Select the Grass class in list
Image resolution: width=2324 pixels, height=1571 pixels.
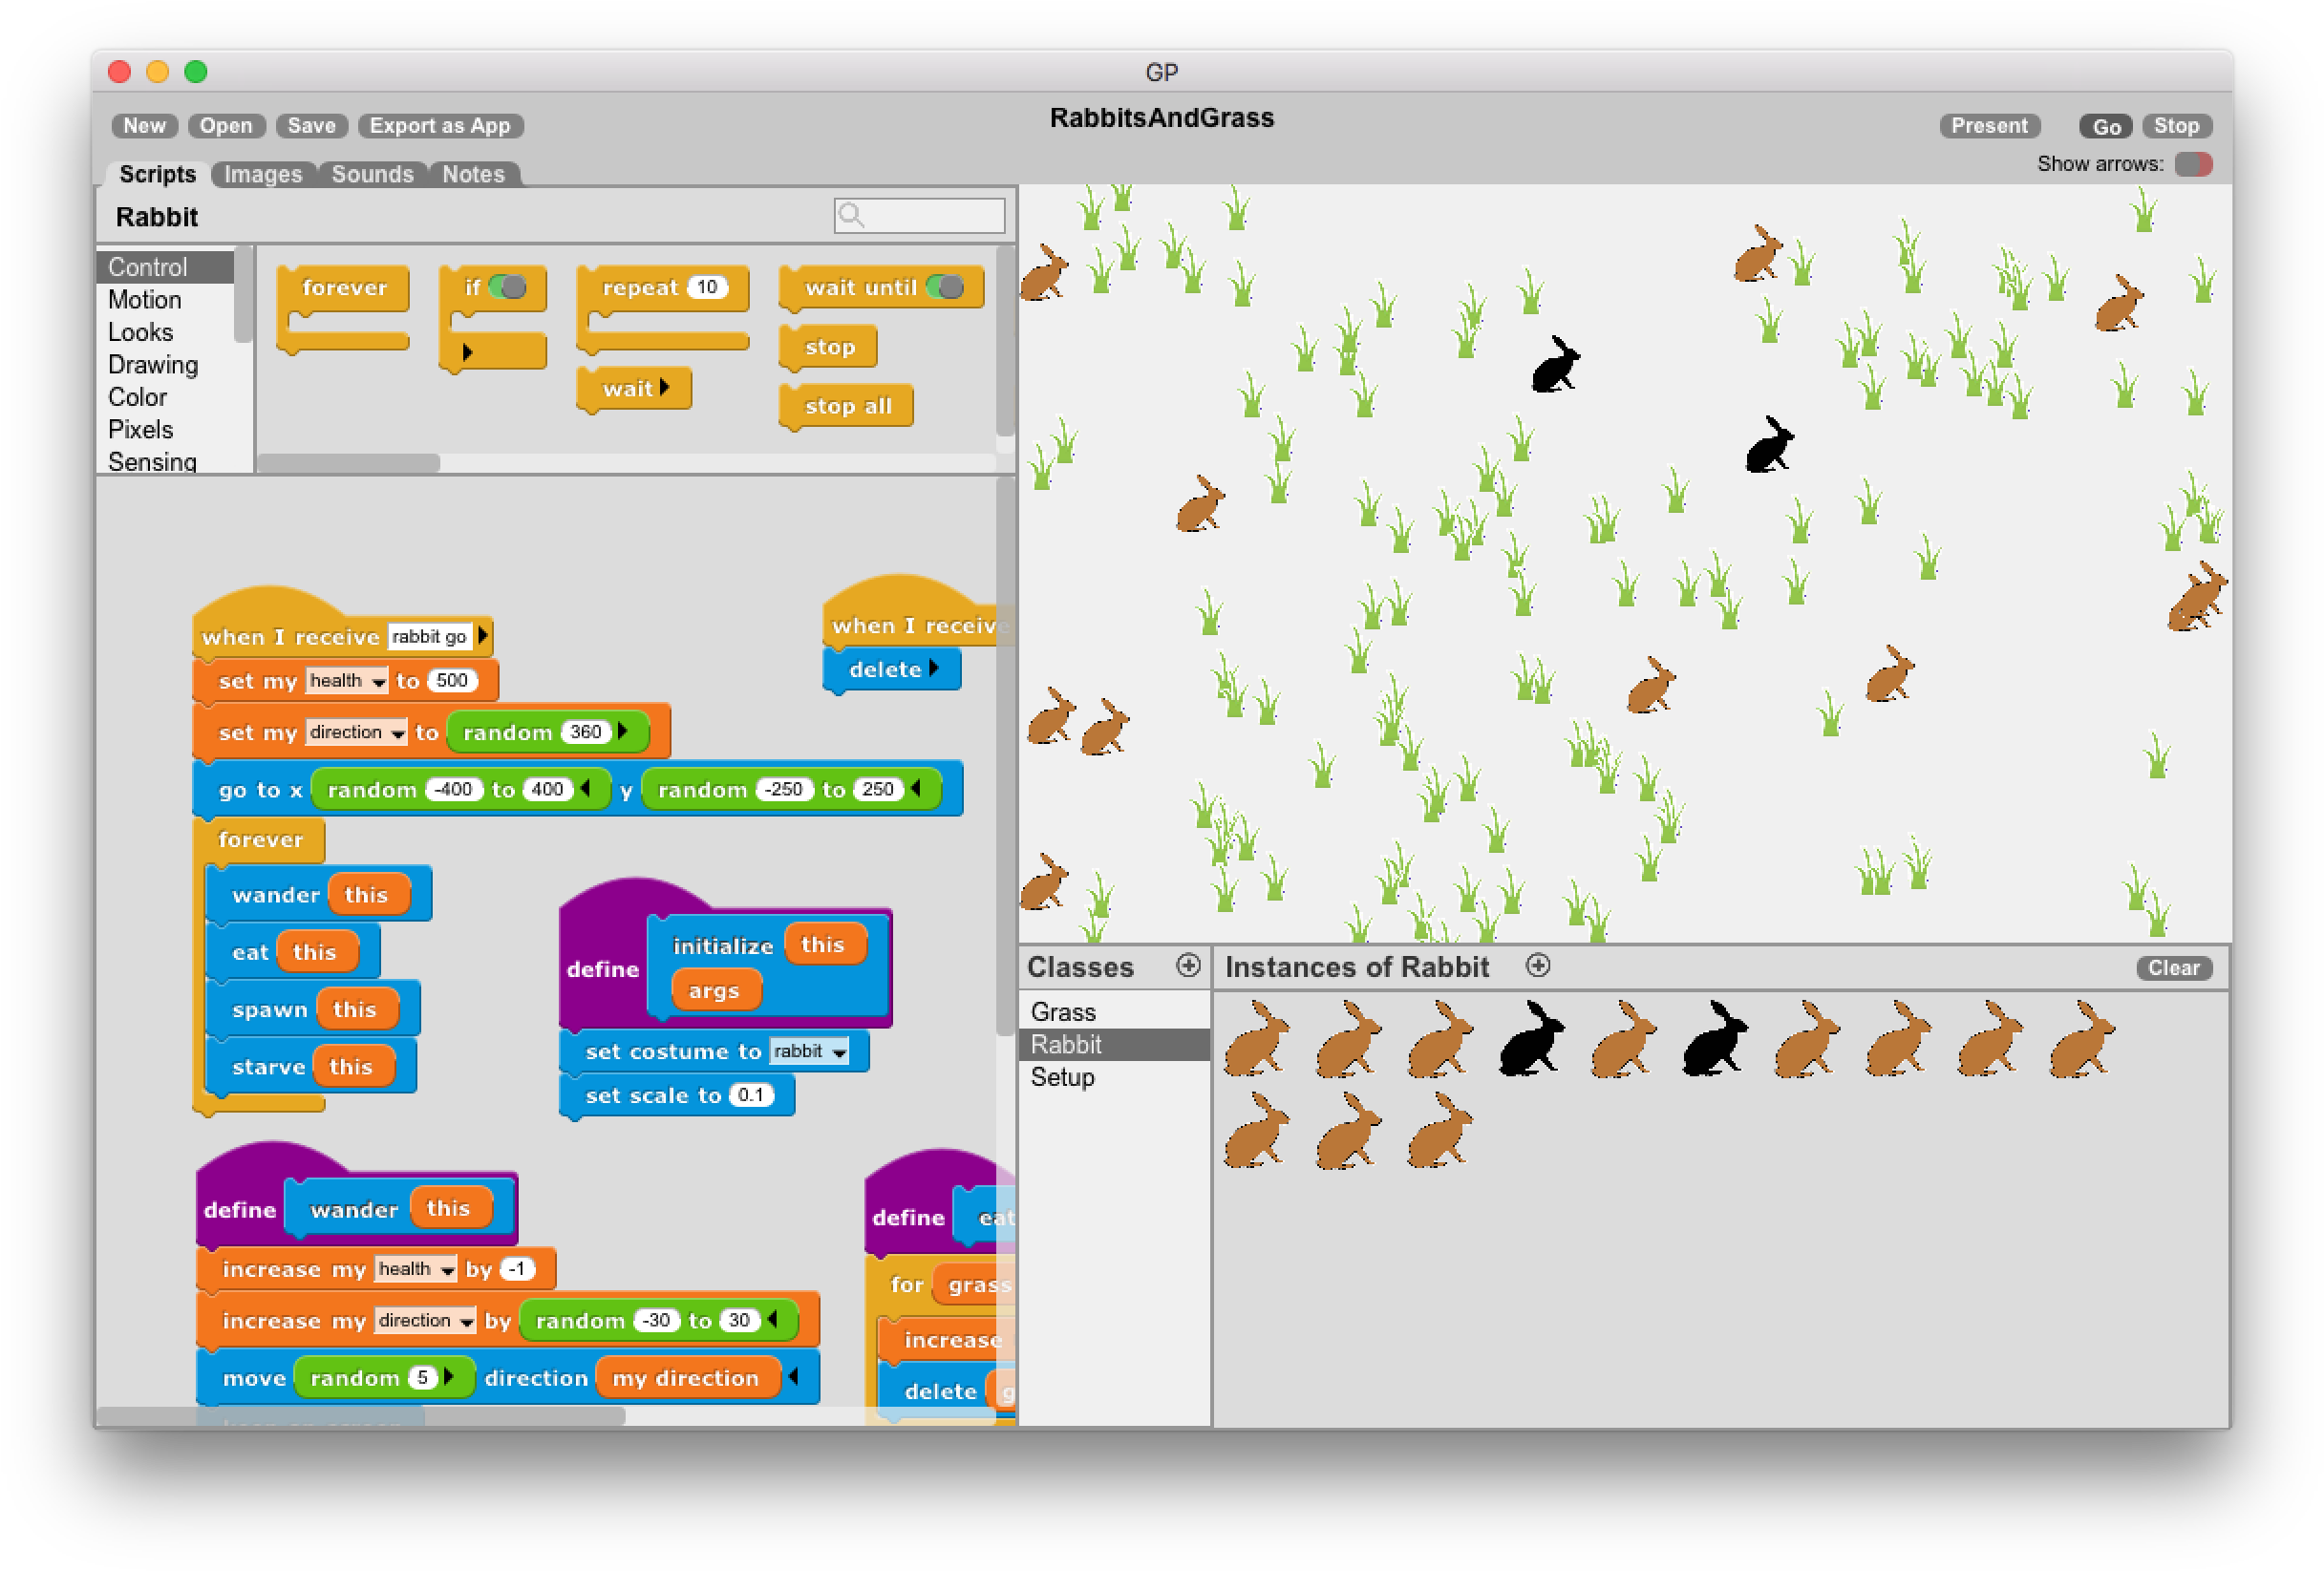(1063, 1012)
